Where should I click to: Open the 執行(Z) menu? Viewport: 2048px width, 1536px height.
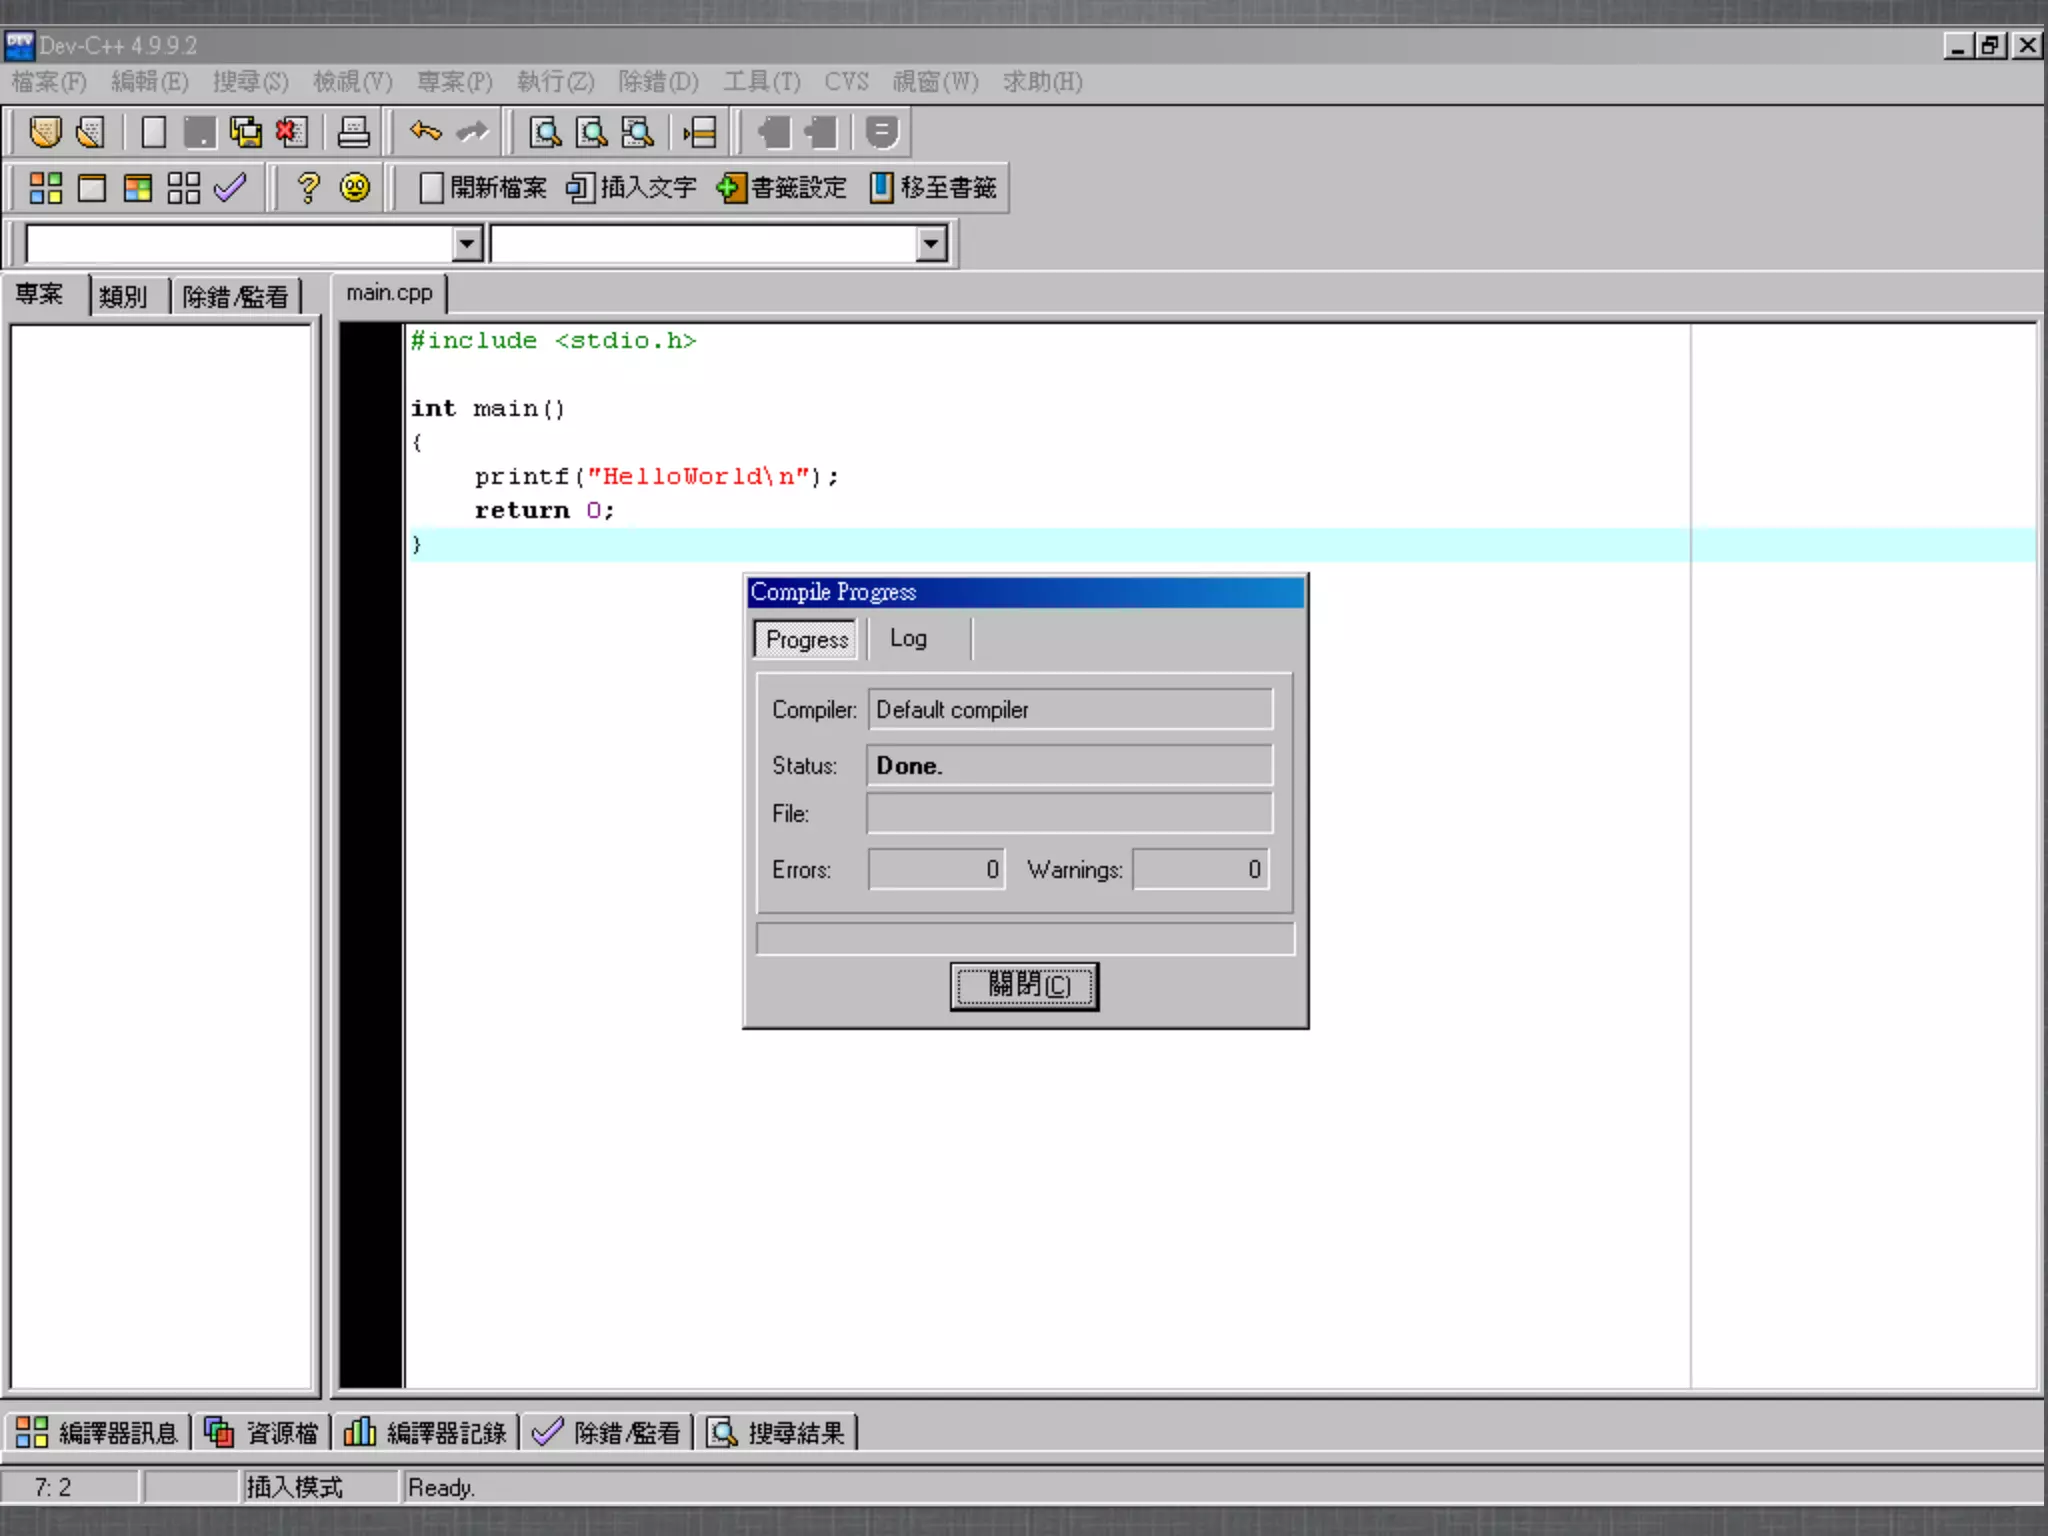555,82
